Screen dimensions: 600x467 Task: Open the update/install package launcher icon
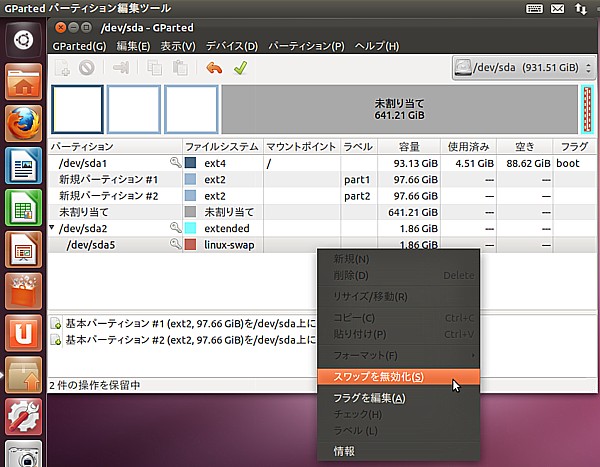(x=23, y=375)
